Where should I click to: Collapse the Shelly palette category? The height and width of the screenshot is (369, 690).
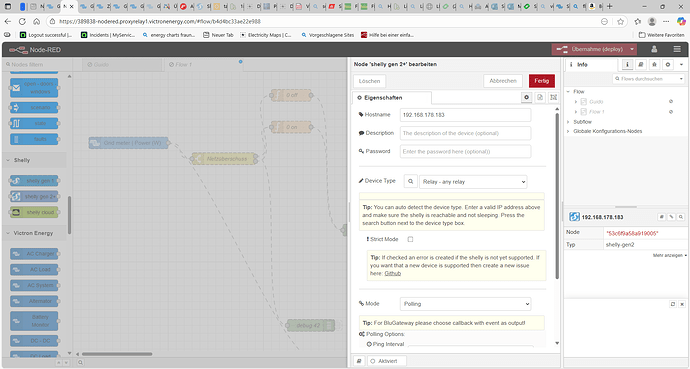click(34, 160)
